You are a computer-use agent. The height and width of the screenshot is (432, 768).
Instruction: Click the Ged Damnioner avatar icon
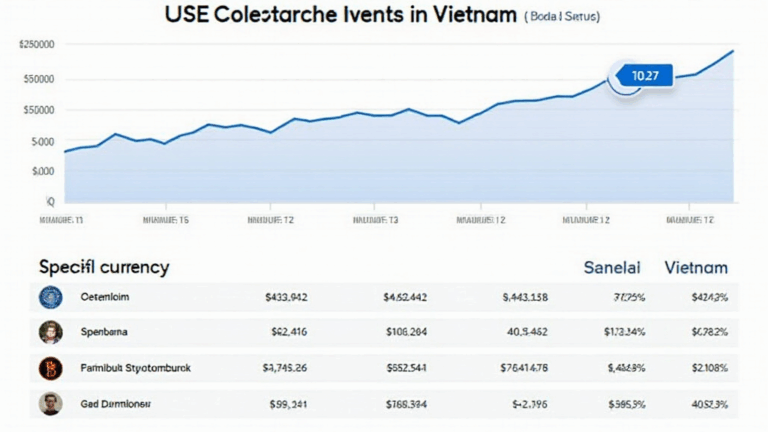click(50, 404)
